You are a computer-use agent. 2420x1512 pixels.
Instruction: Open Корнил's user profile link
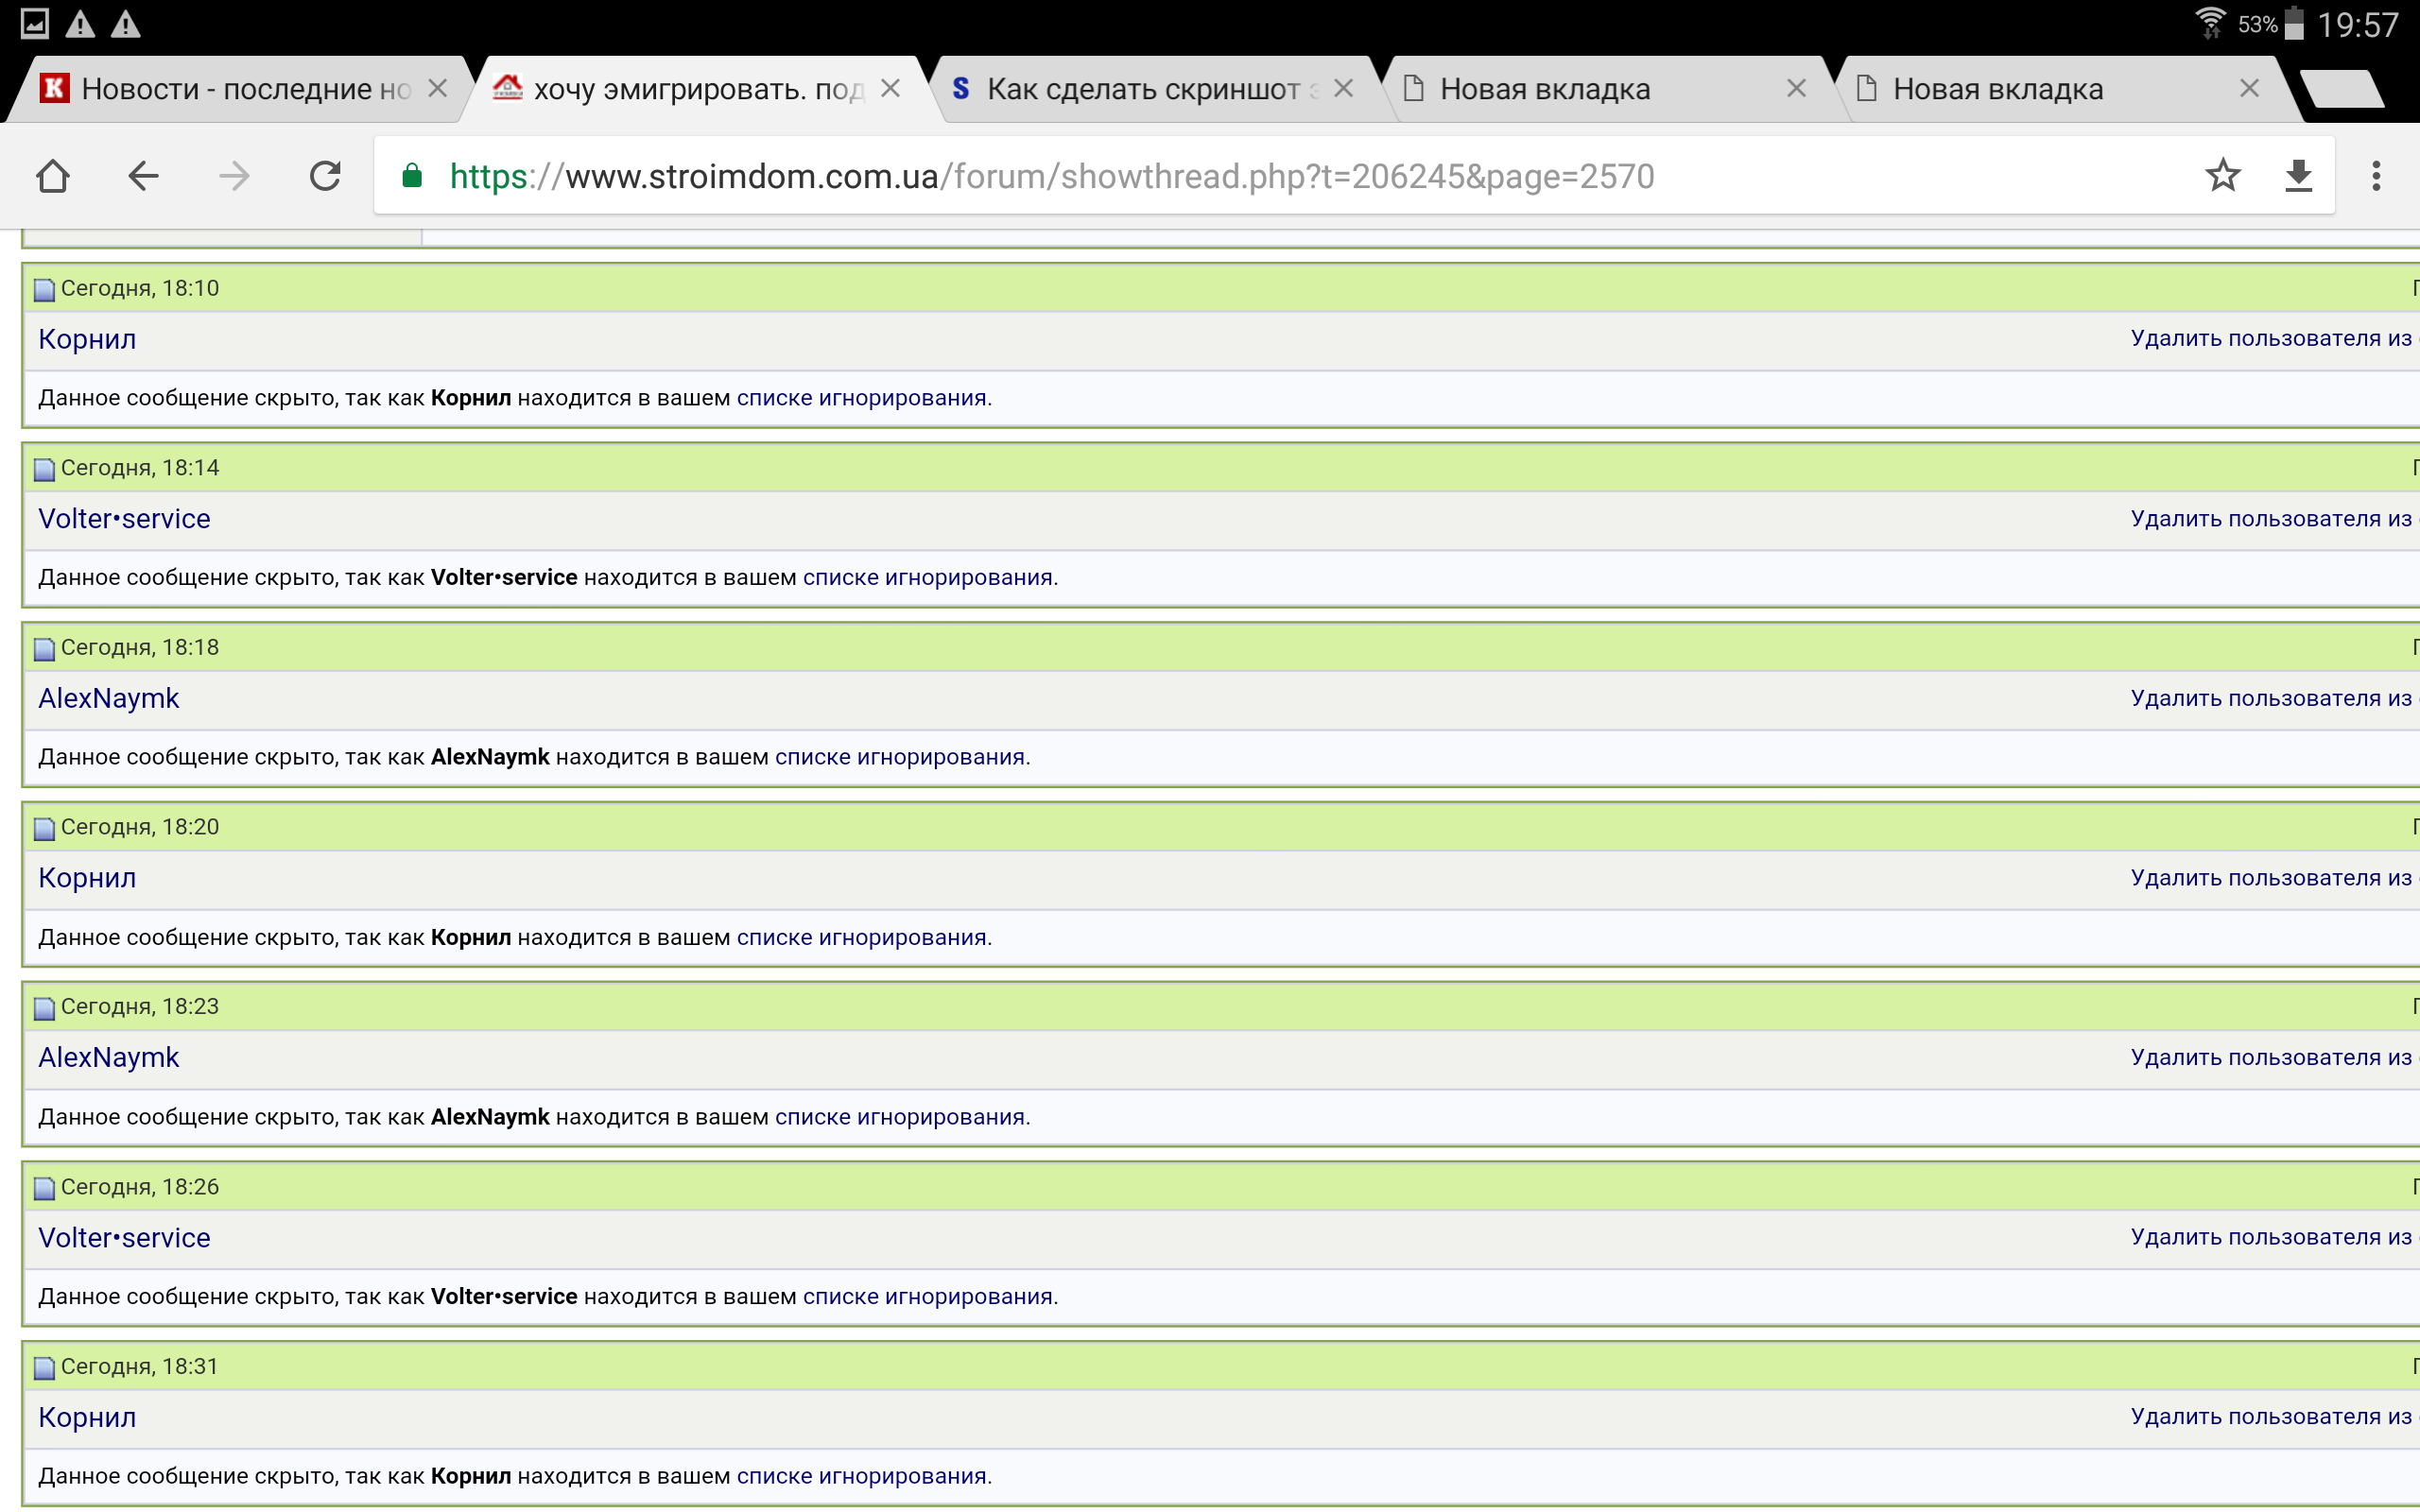(86, 339)
